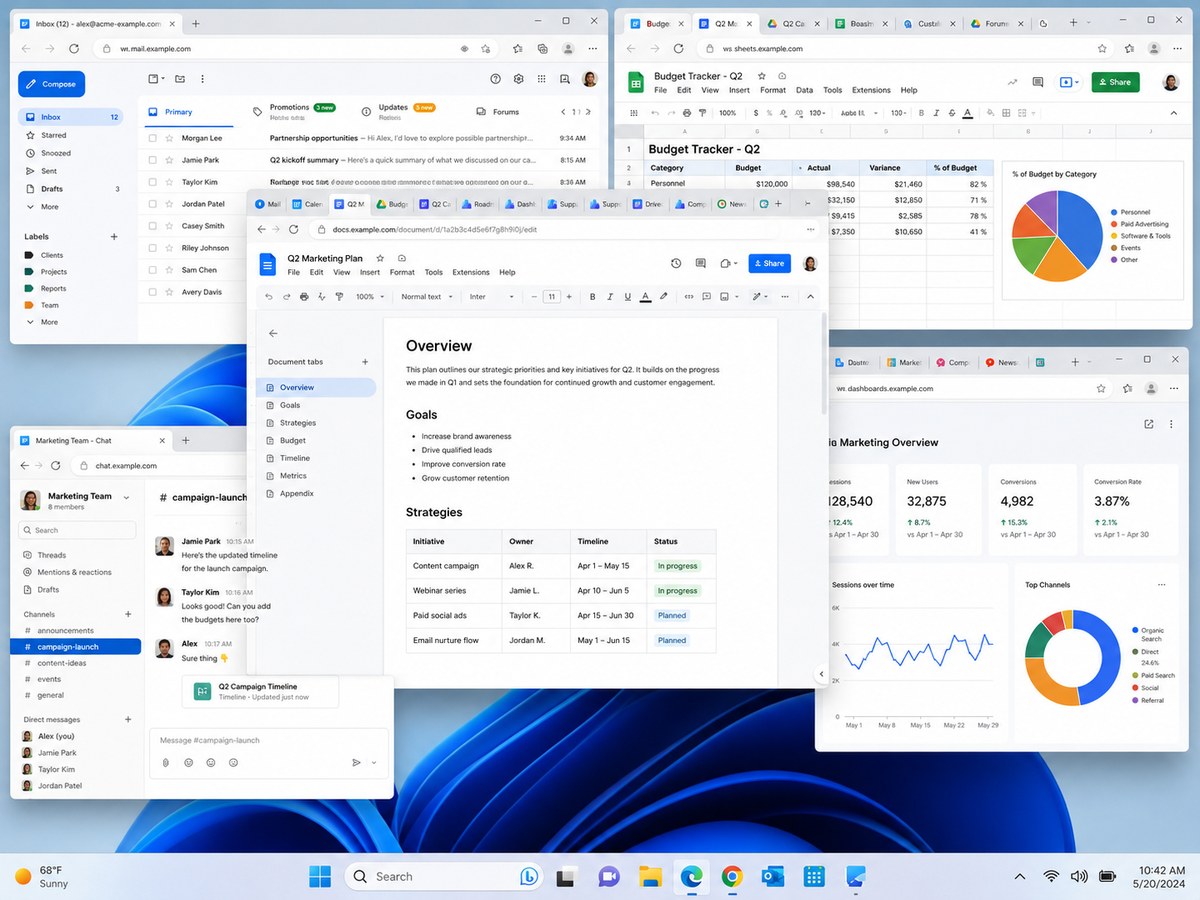The image size is (1200, 900).
Task: Attach a file in chat message box
Action: [x=166, y=762]
